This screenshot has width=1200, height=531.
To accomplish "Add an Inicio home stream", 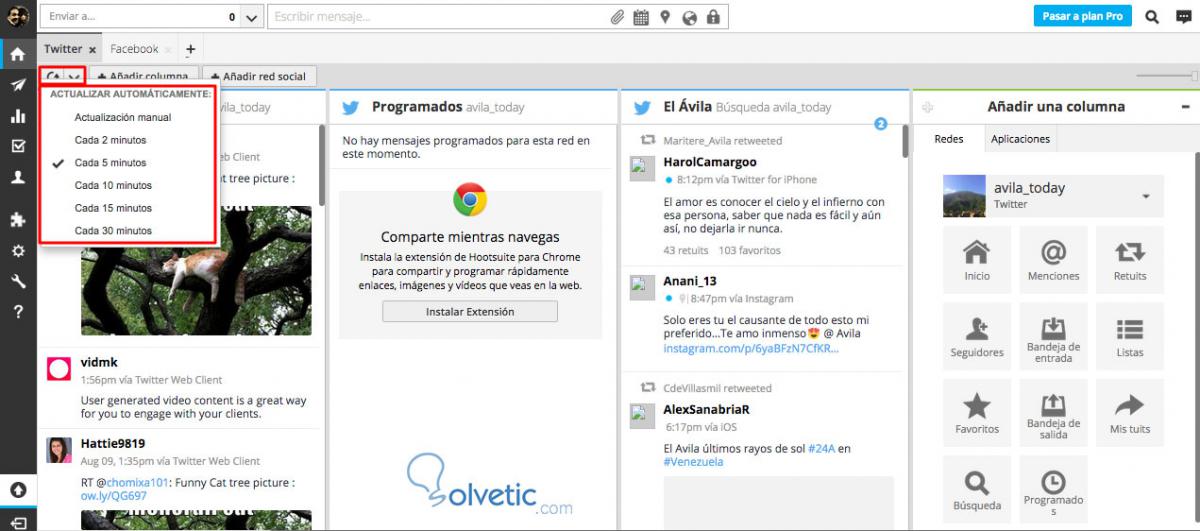I will pyautogui.click(x=977, y=260).
